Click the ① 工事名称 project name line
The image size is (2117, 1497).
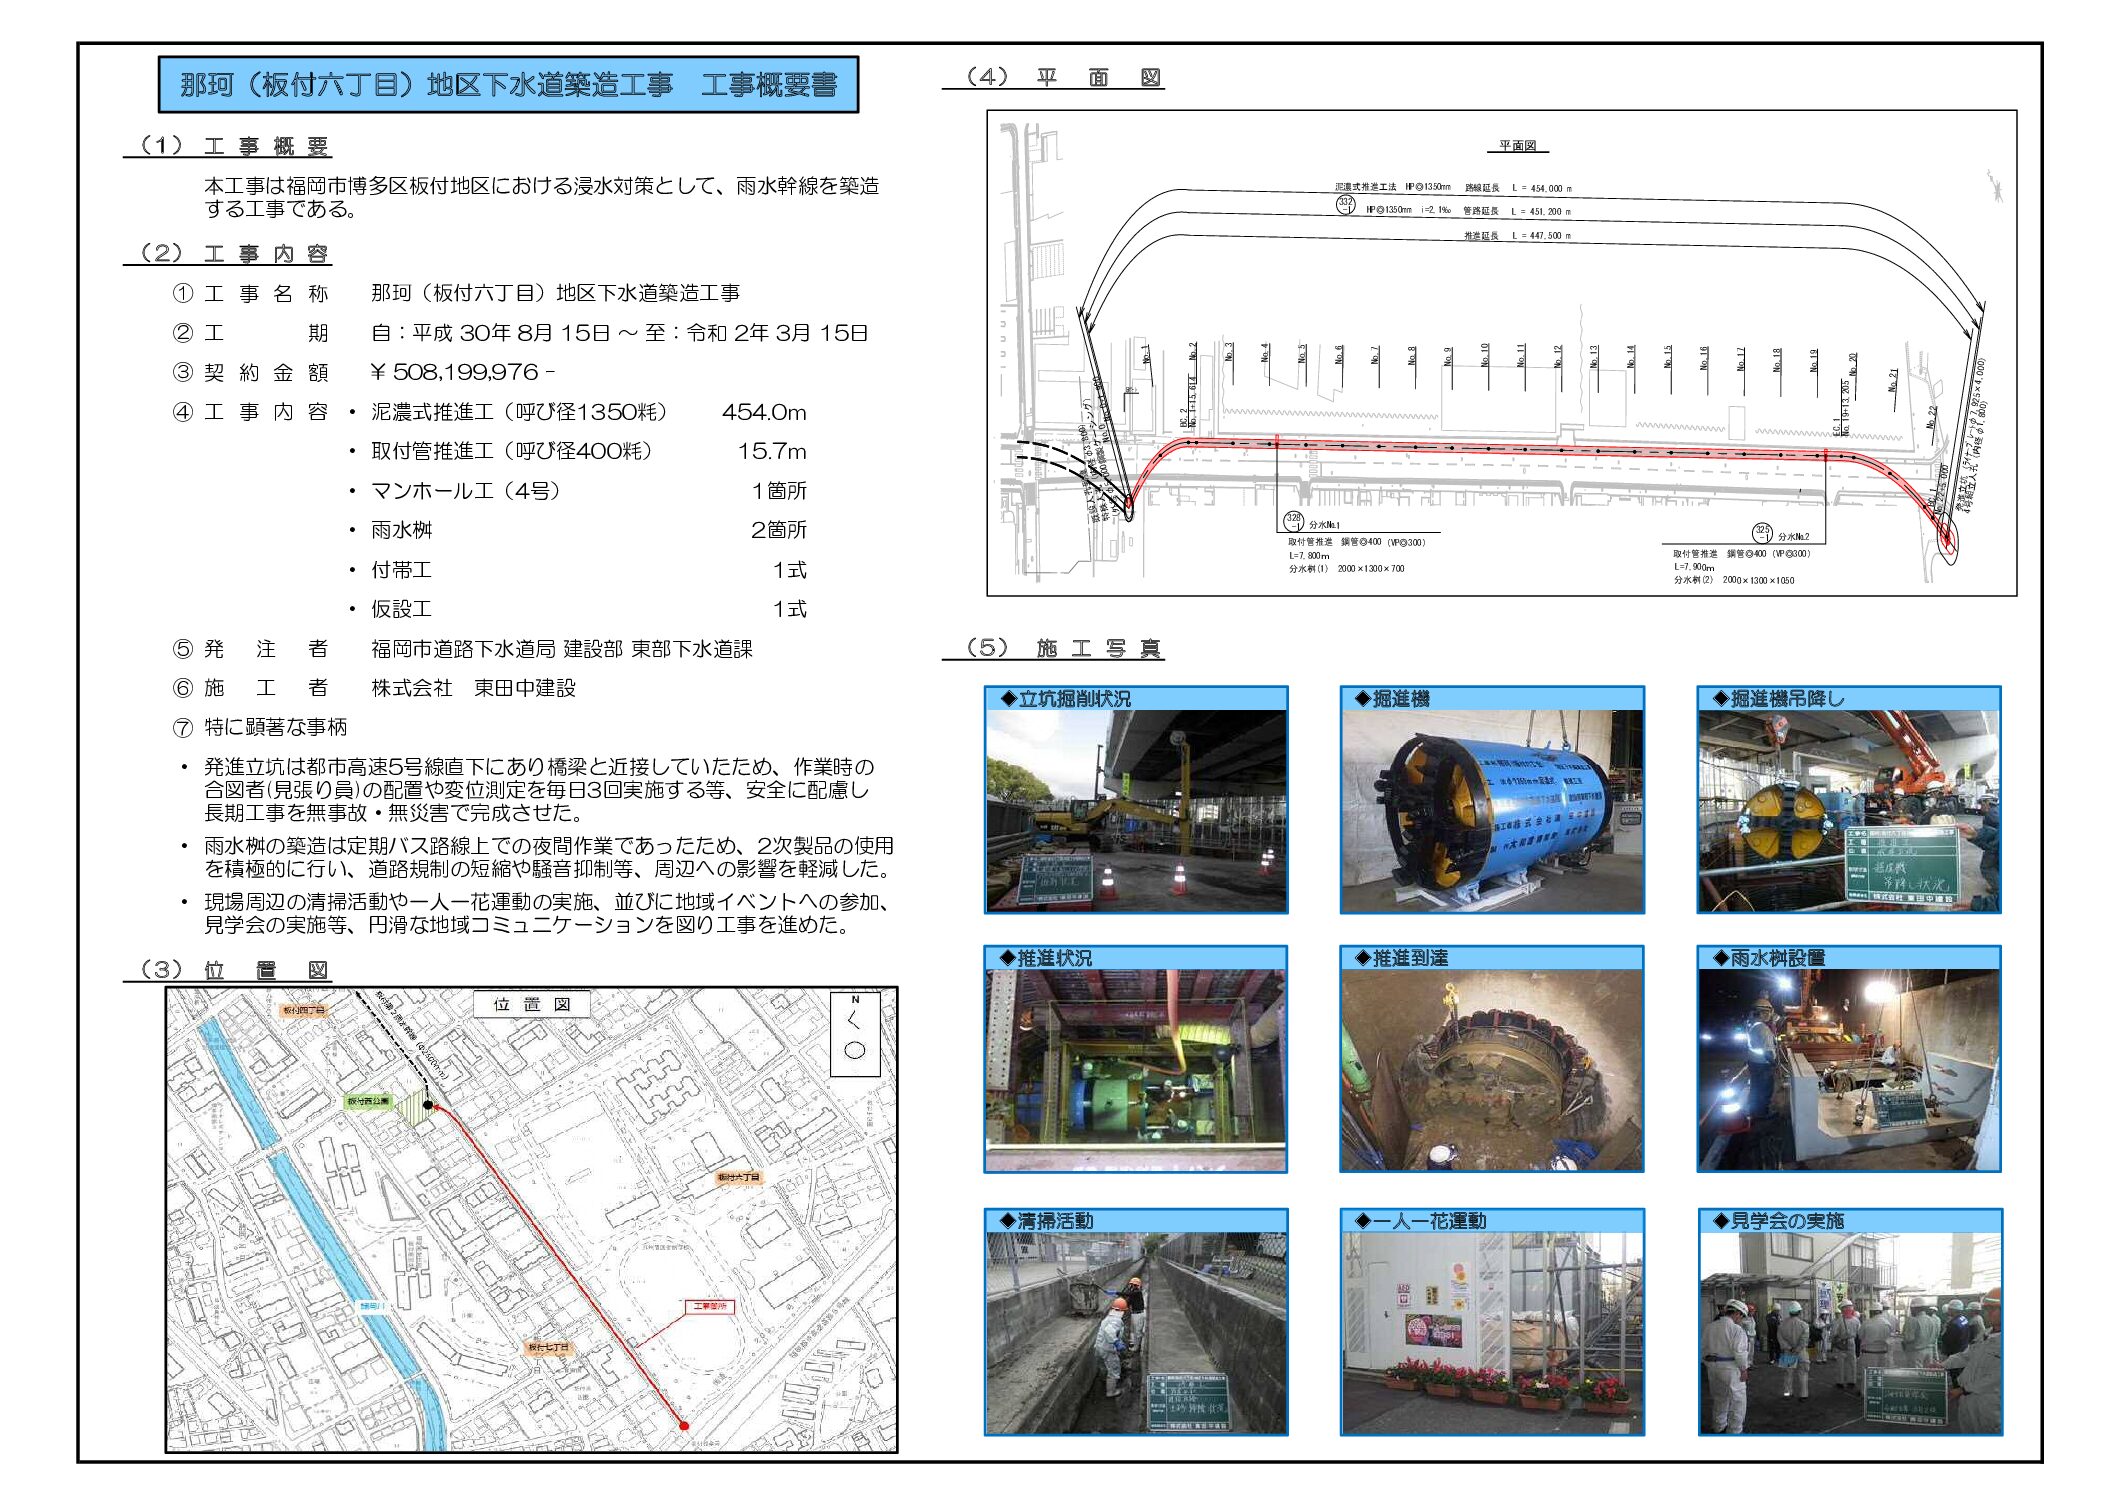[x=456, y=293]
